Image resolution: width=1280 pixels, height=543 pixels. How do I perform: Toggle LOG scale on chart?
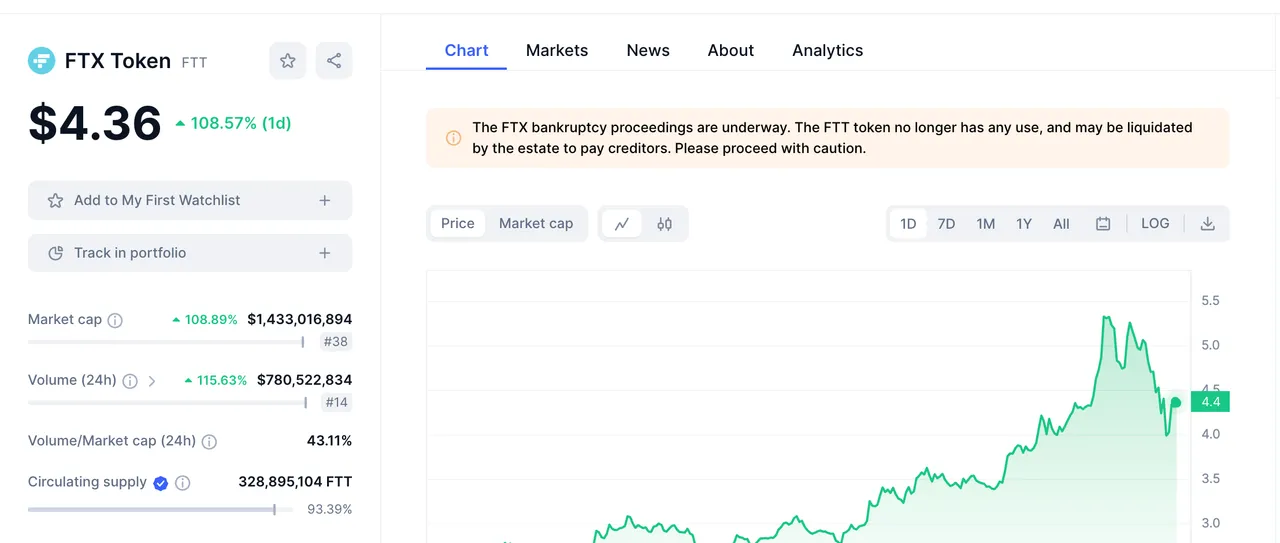[1155, 224]
